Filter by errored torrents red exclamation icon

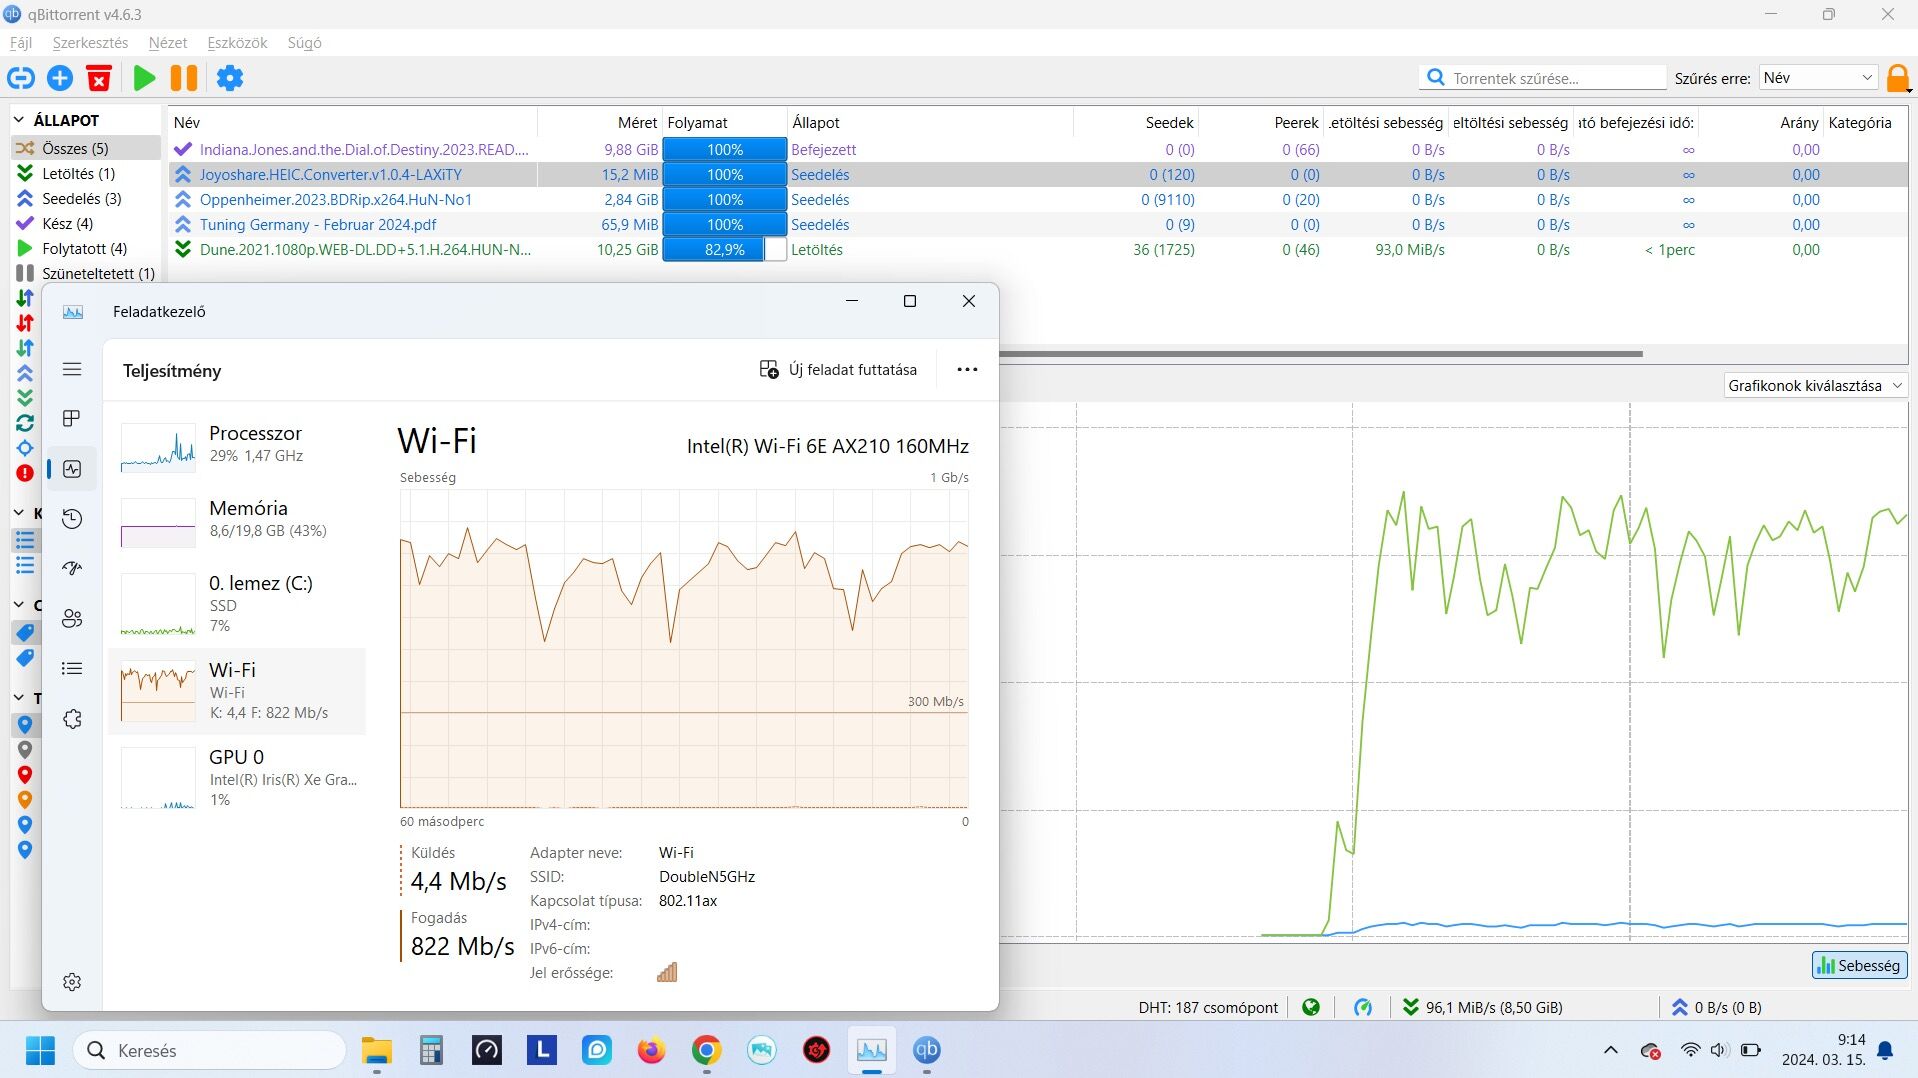click(25, 473)
